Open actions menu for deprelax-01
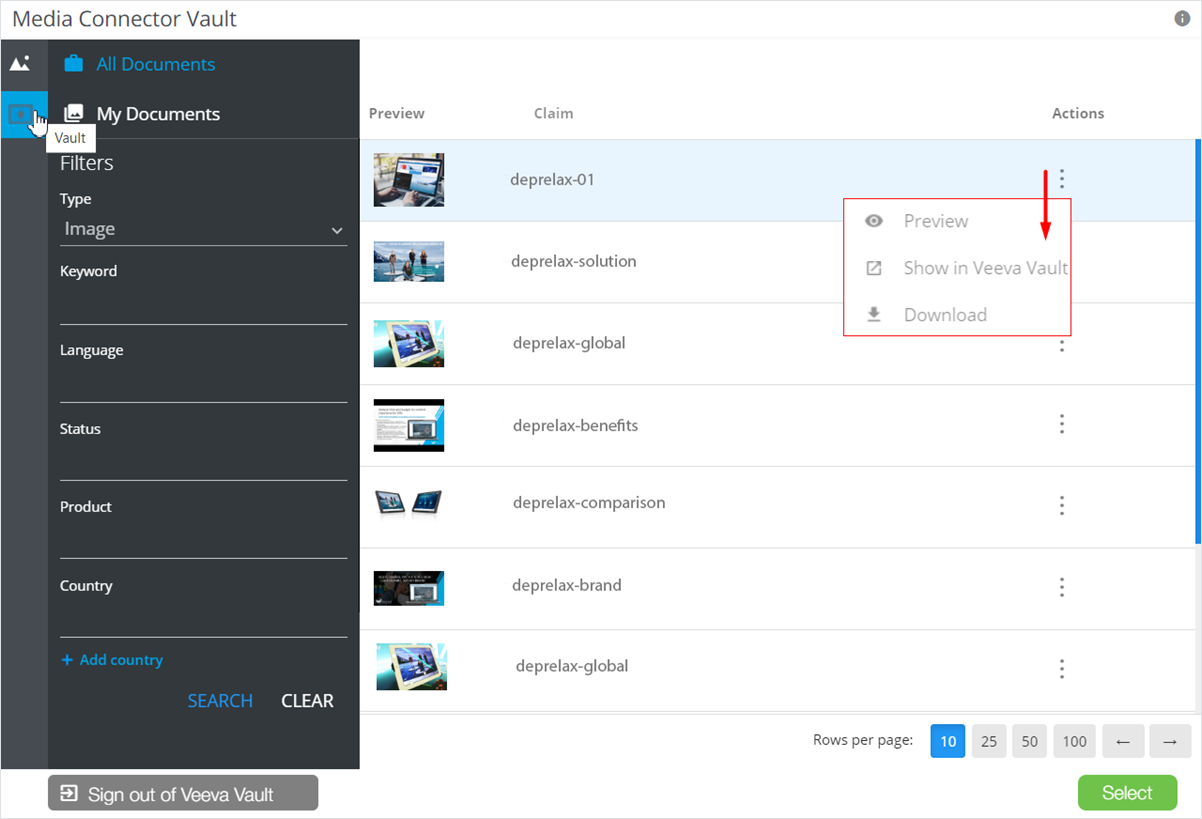The height and width of the screenshot is (819, 1202). 1062,180
